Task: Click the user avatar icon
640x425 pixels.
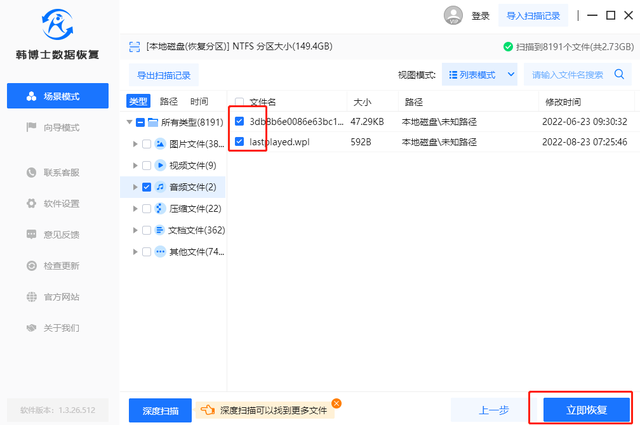Action: pos(453,16)
